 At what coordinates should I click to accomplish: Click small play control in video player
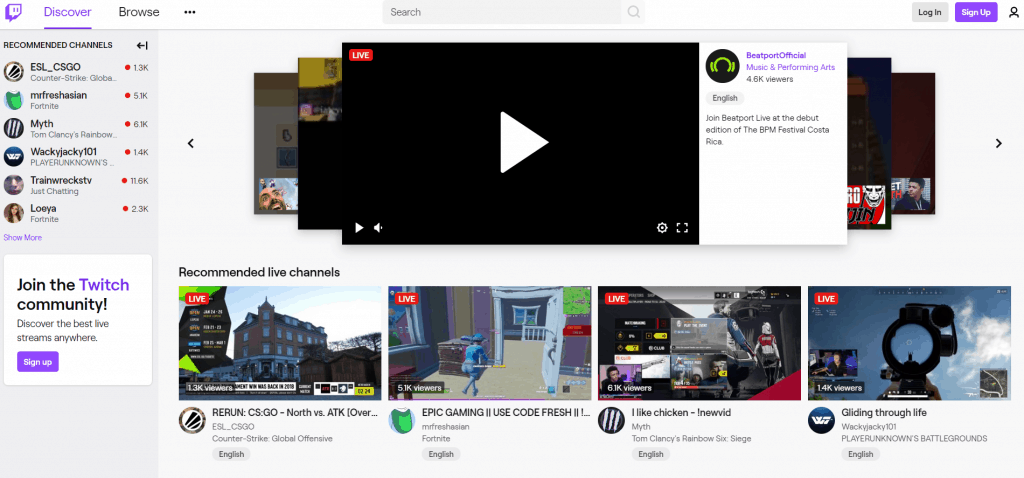pyautogui.click(x=359, y=227)
